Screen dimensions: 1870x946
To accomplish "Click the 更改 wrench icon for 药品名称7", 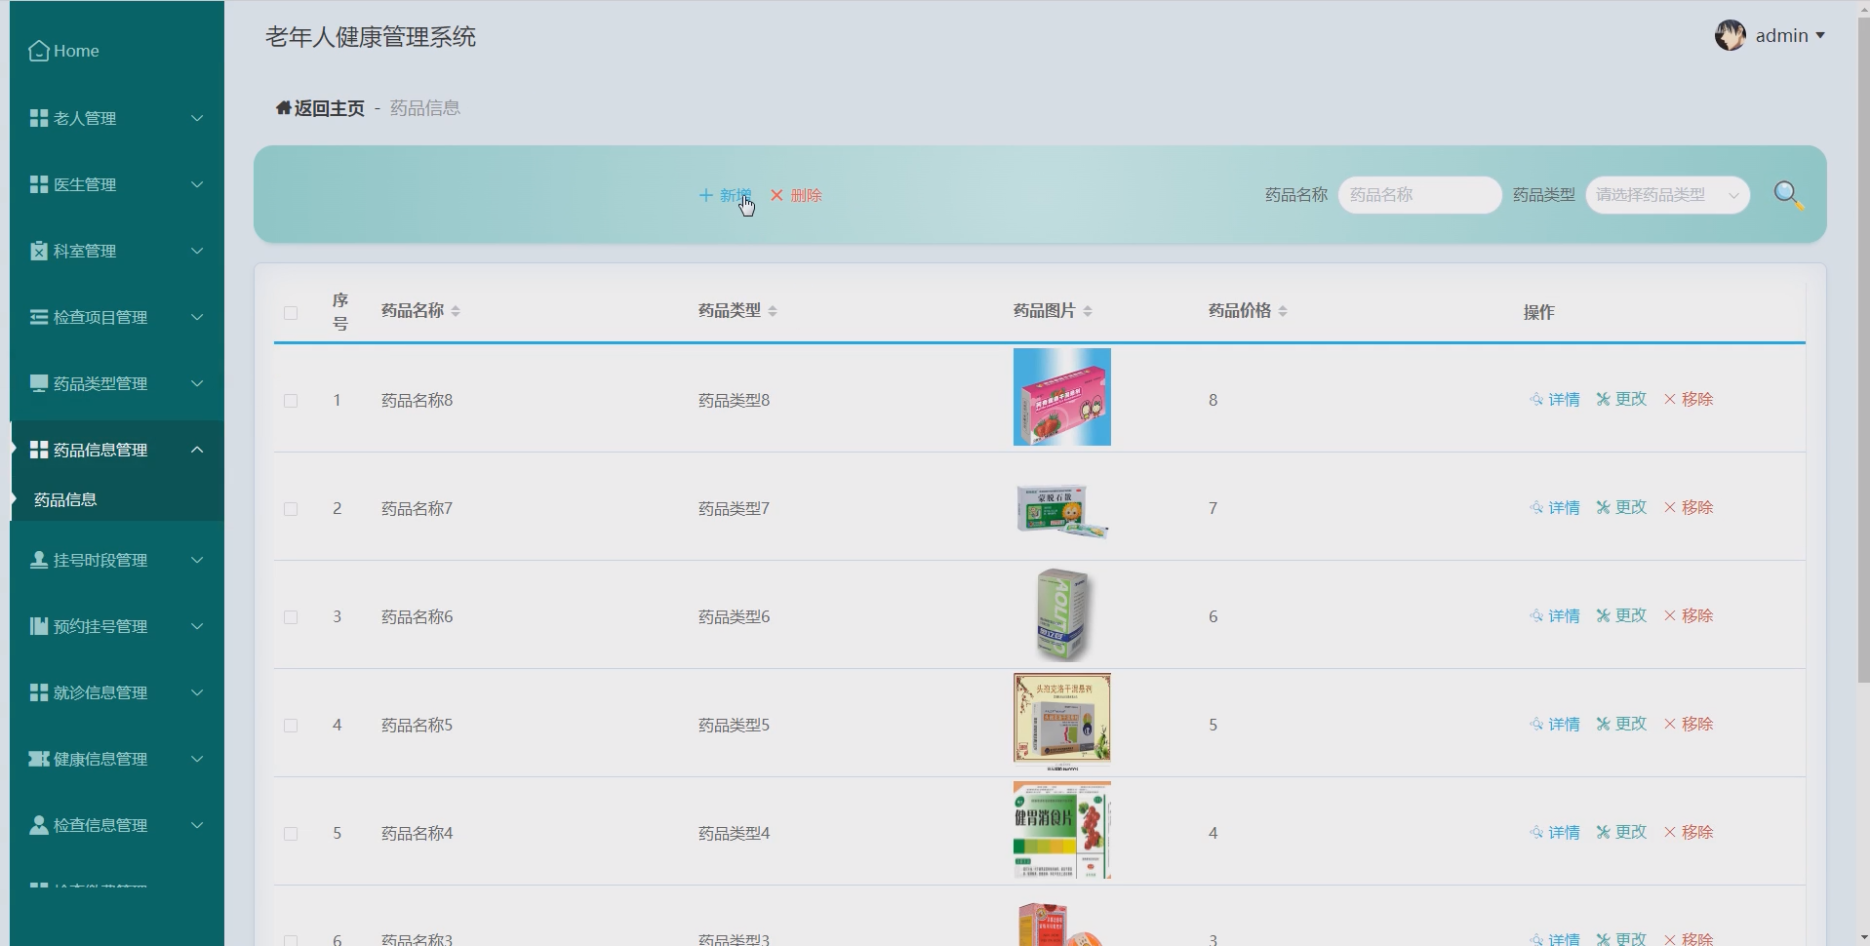I will click(x=1603, y=508).
